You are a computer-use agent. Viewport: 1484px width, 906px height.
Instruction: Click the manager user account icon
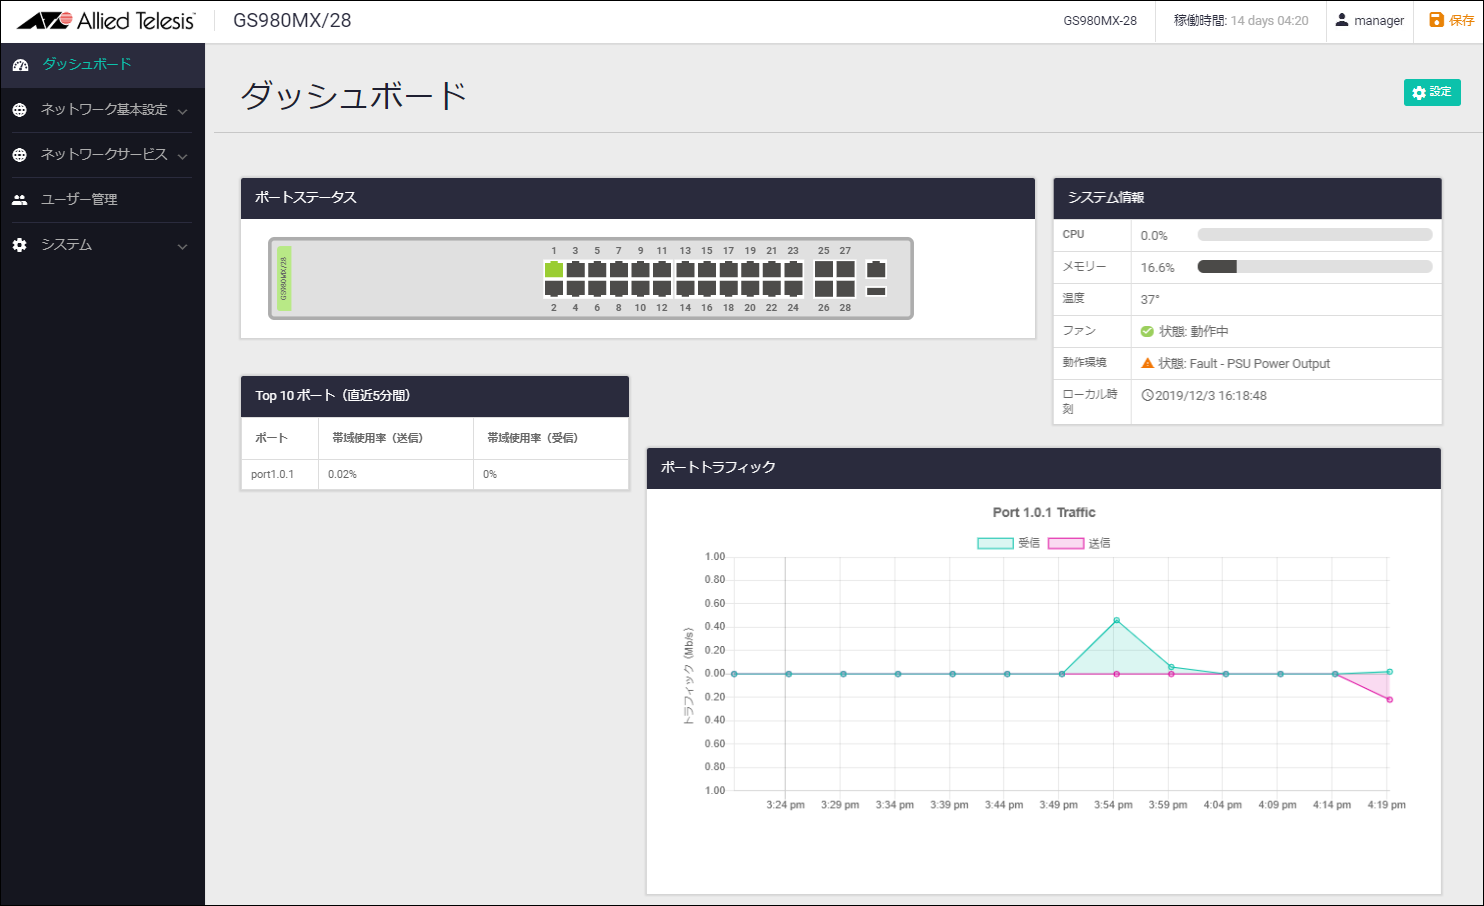1342,20
